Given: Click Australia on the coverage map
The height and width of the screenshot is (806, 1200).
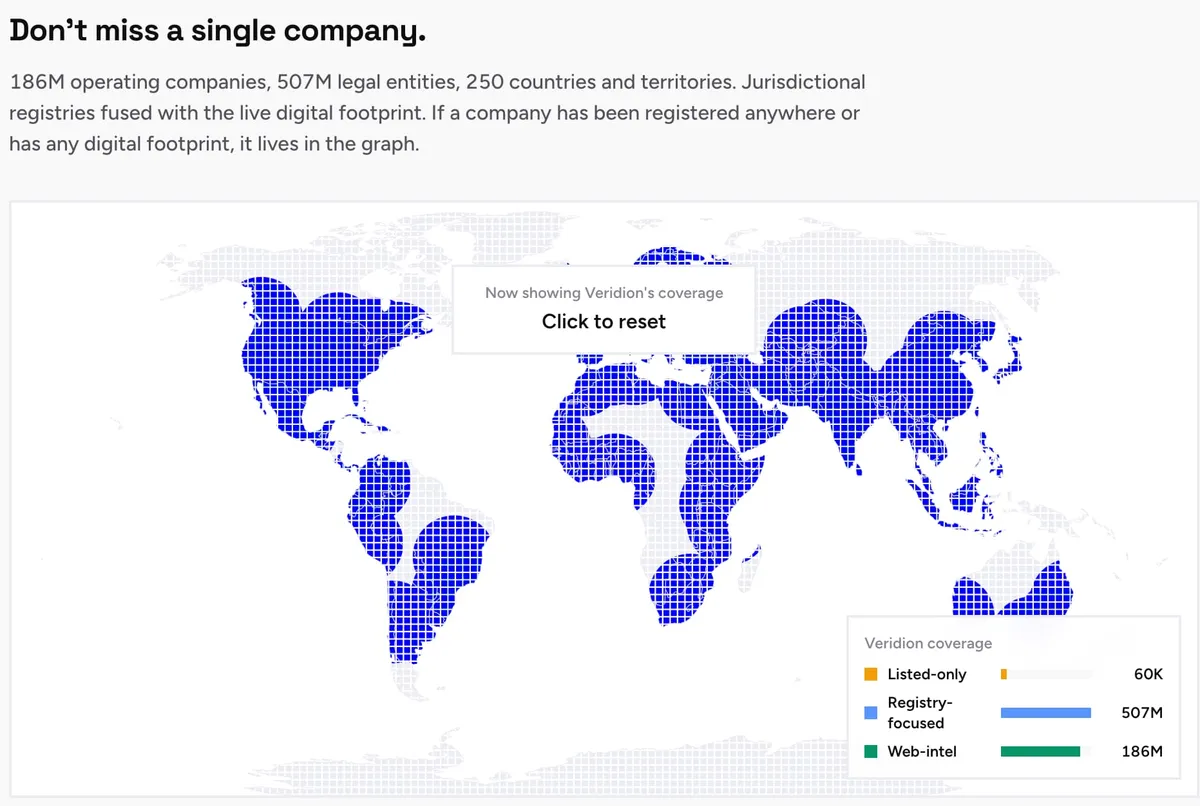Looking at the screenshot, I should [x=1010, y=598].
